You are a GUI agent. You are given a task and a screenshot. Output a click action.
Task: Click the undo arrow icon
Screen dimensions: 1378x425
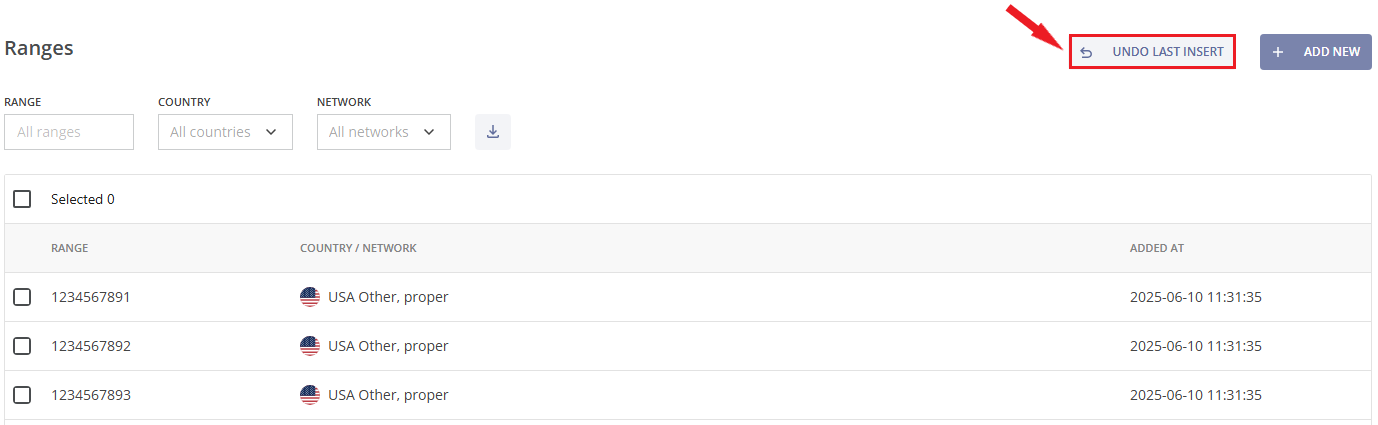1086,52
